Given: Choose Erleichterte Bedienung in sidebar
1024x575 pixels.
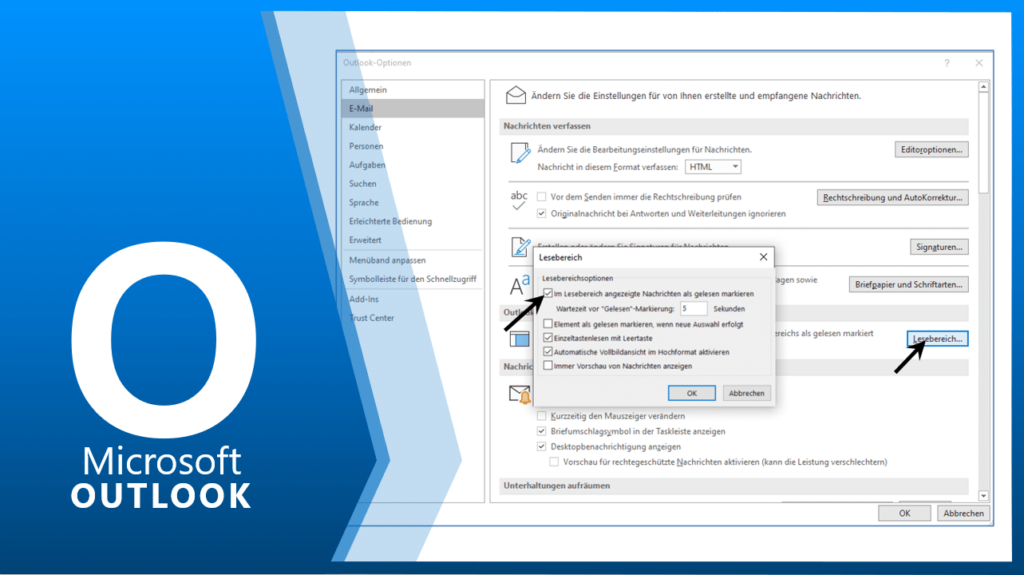Looking at the screenshot, I should tap(391, 222).
